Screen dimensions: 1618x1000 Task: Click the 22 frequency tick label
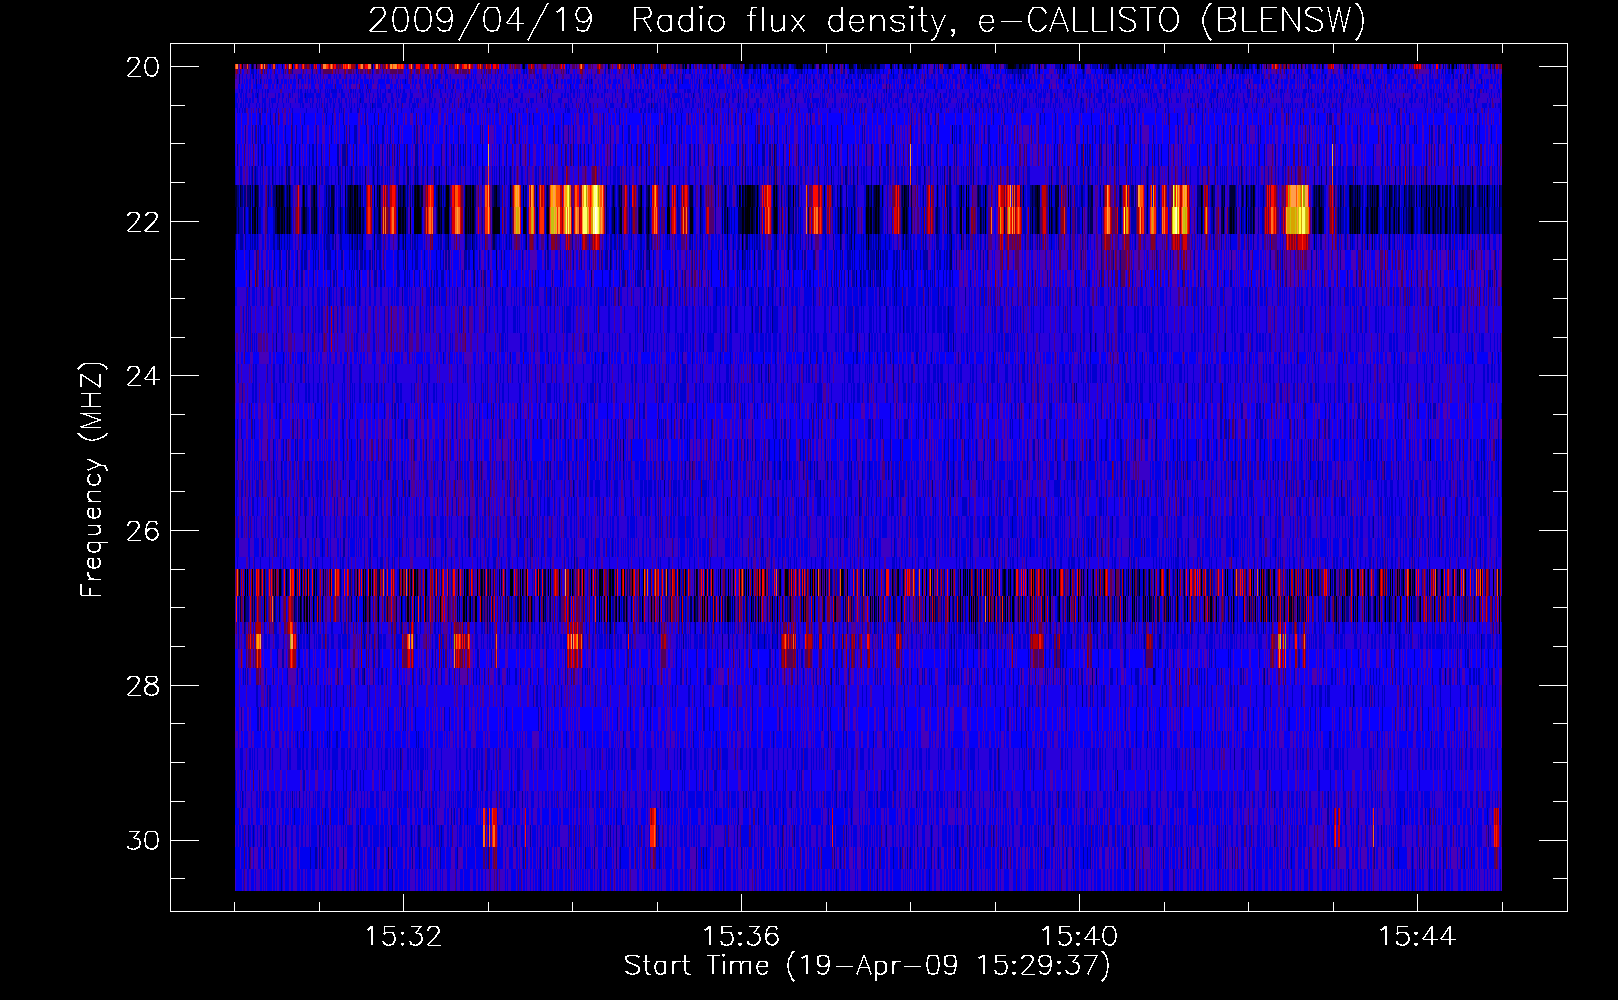[143, 221]
